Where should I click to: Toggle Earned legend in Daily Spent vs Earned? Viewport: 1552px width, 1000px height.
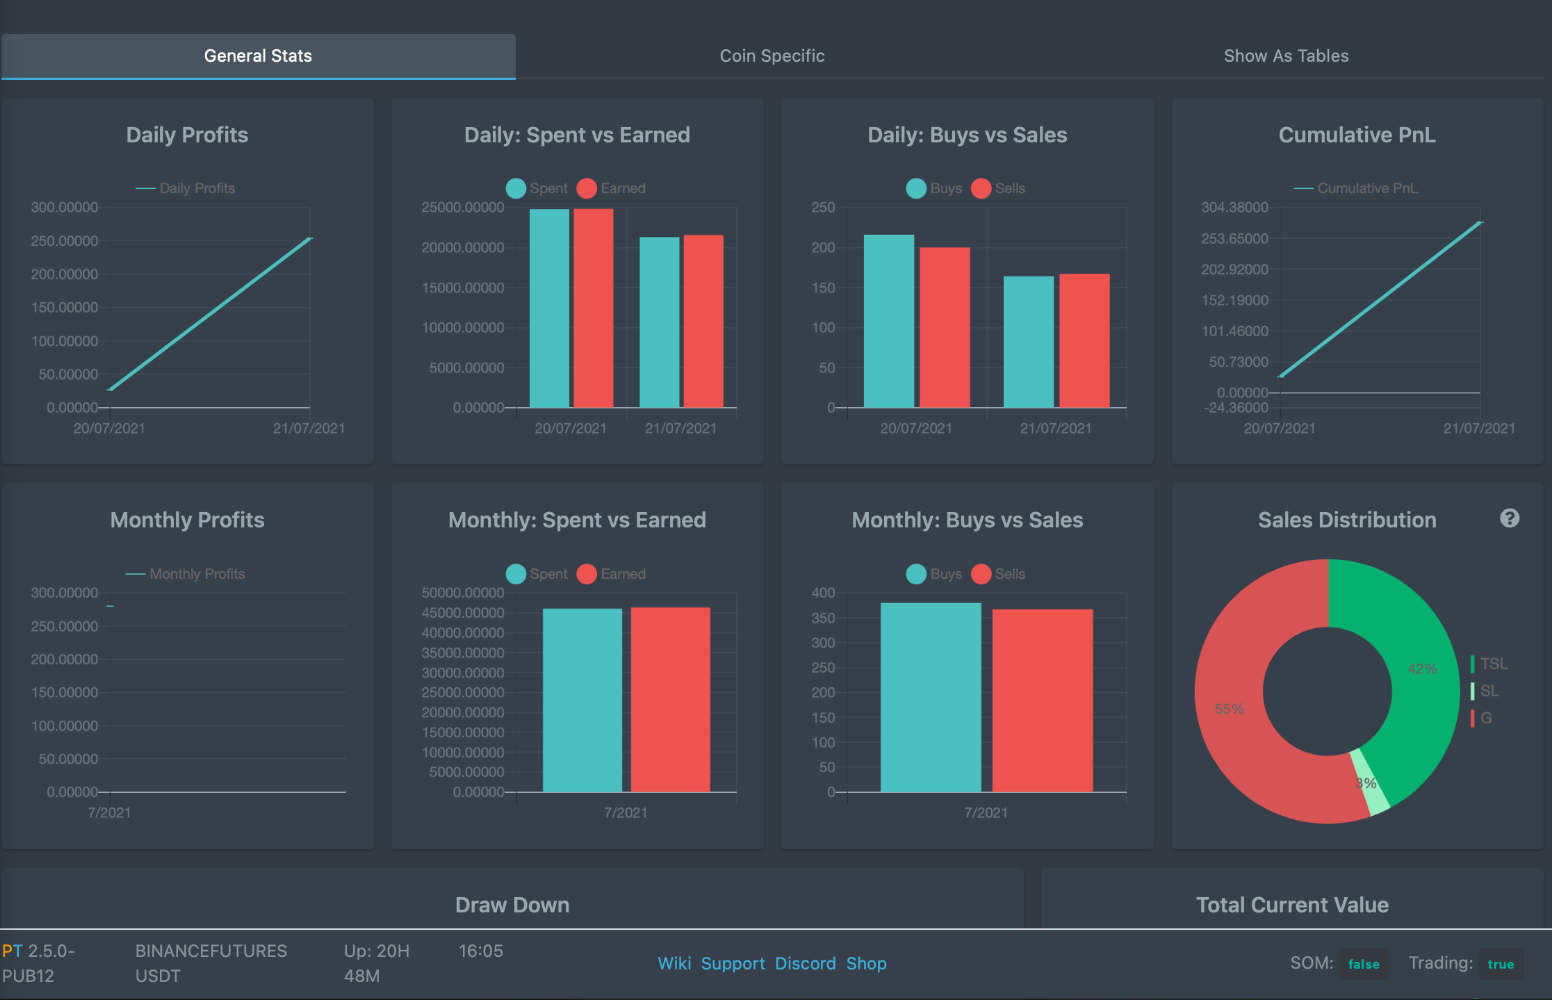click(x=611, y=188)
